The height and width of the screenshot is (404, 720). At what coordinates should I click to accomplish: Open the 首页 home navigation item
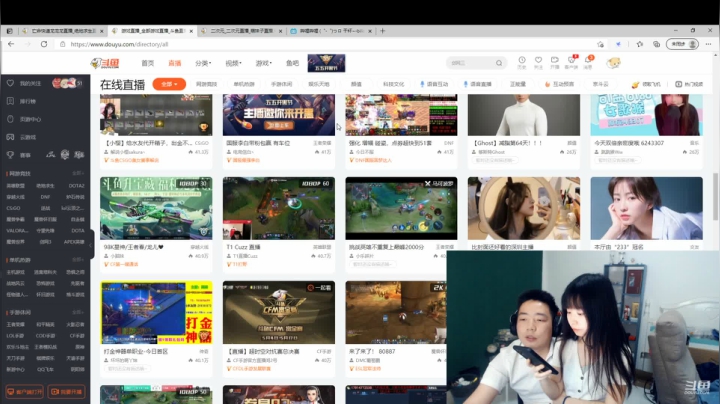[147, 63]
